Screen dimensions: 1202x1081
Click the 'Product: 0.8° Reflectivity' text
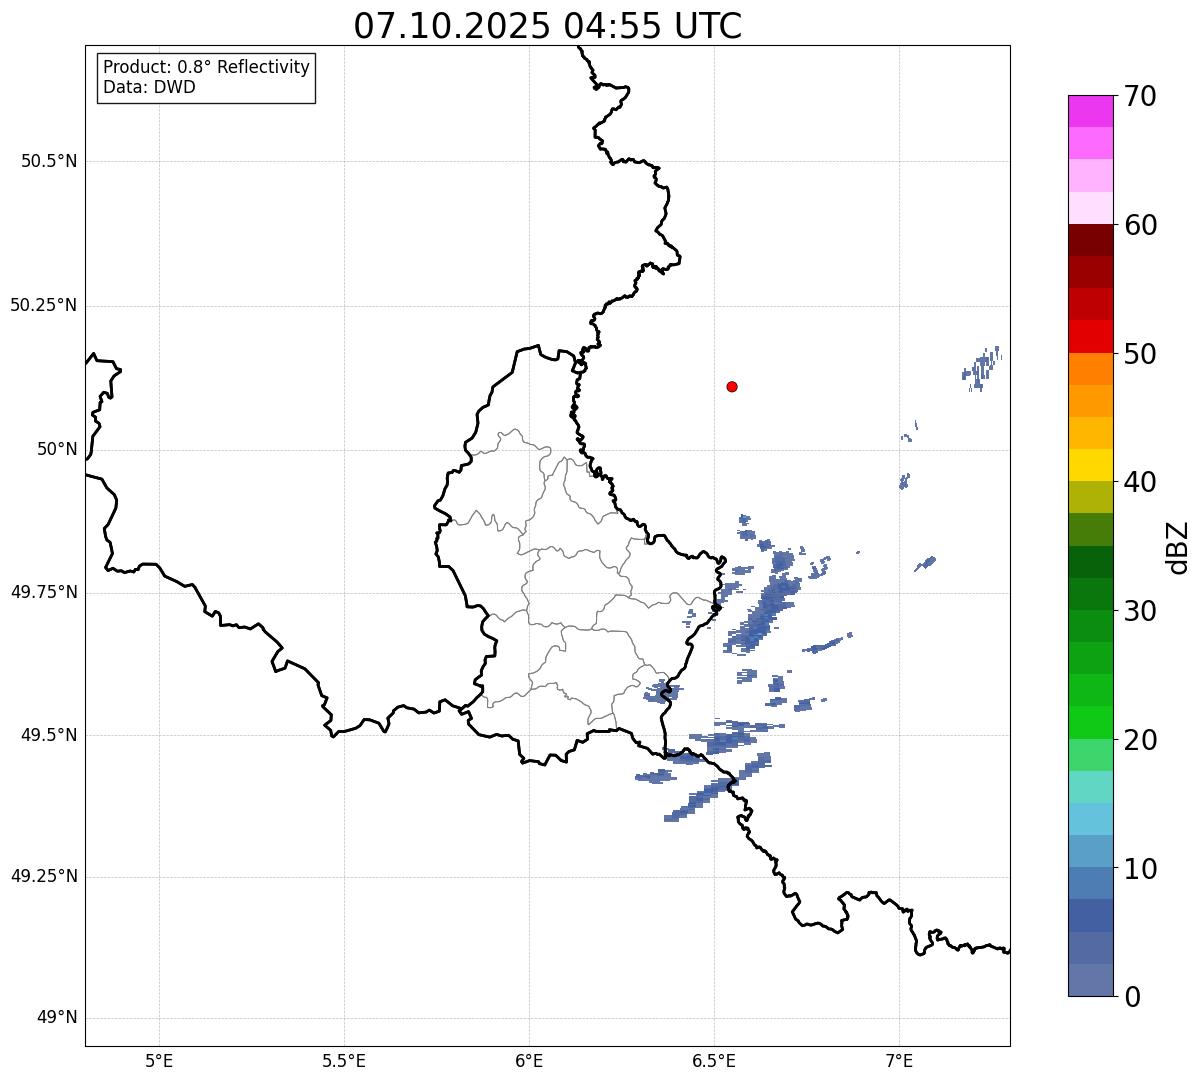click(x=207, y=67)
